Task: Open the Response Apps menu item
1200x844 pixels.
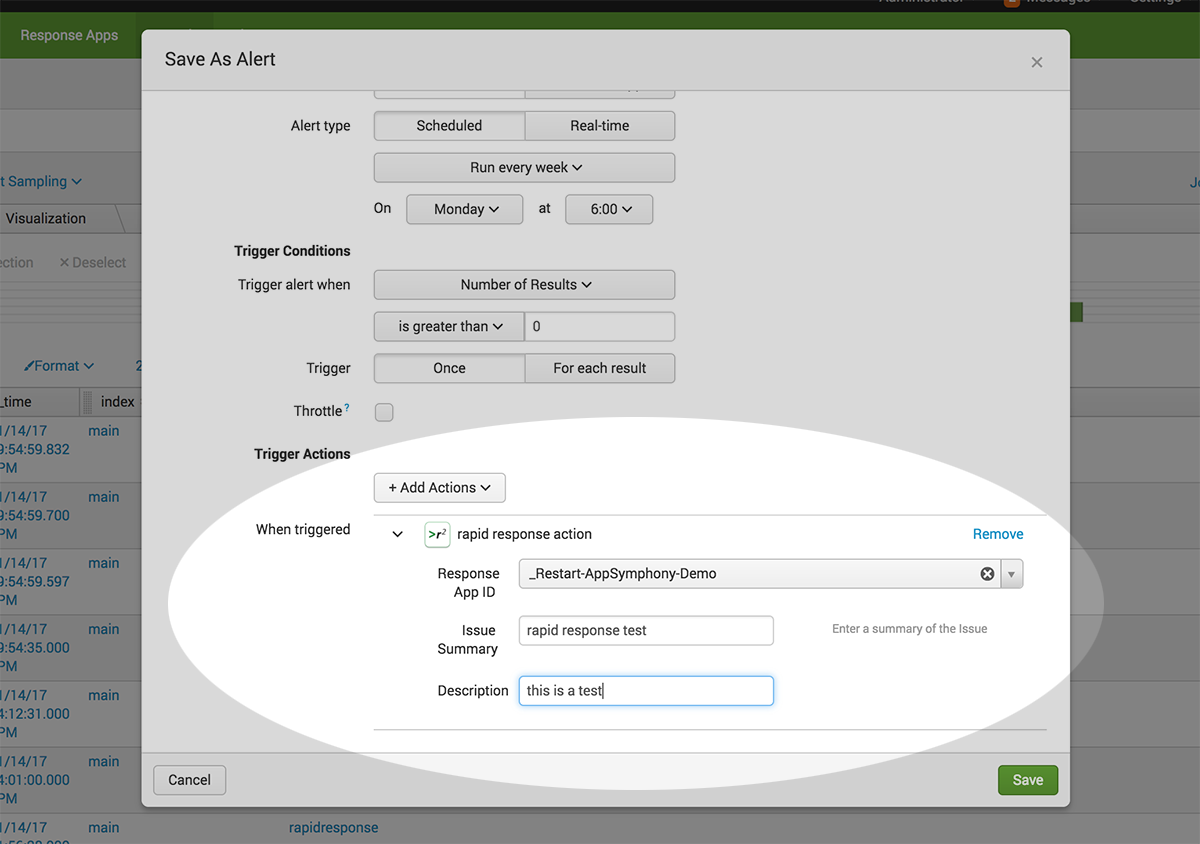Action: tap(69, 35)
